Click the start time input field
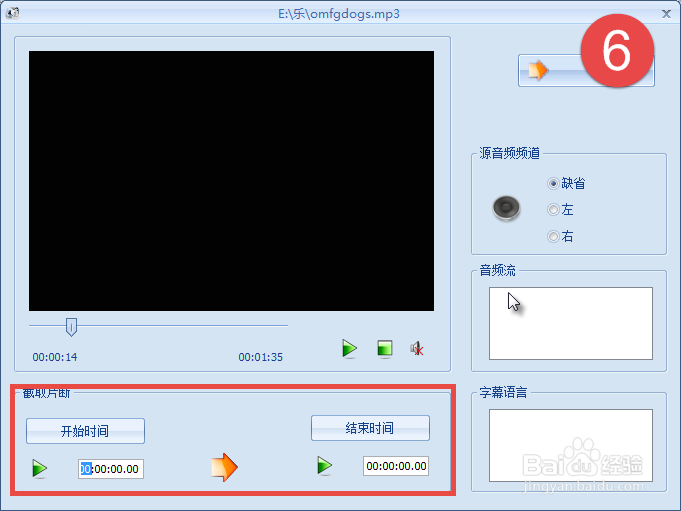681x511 pixels. [x=111, y=469]
